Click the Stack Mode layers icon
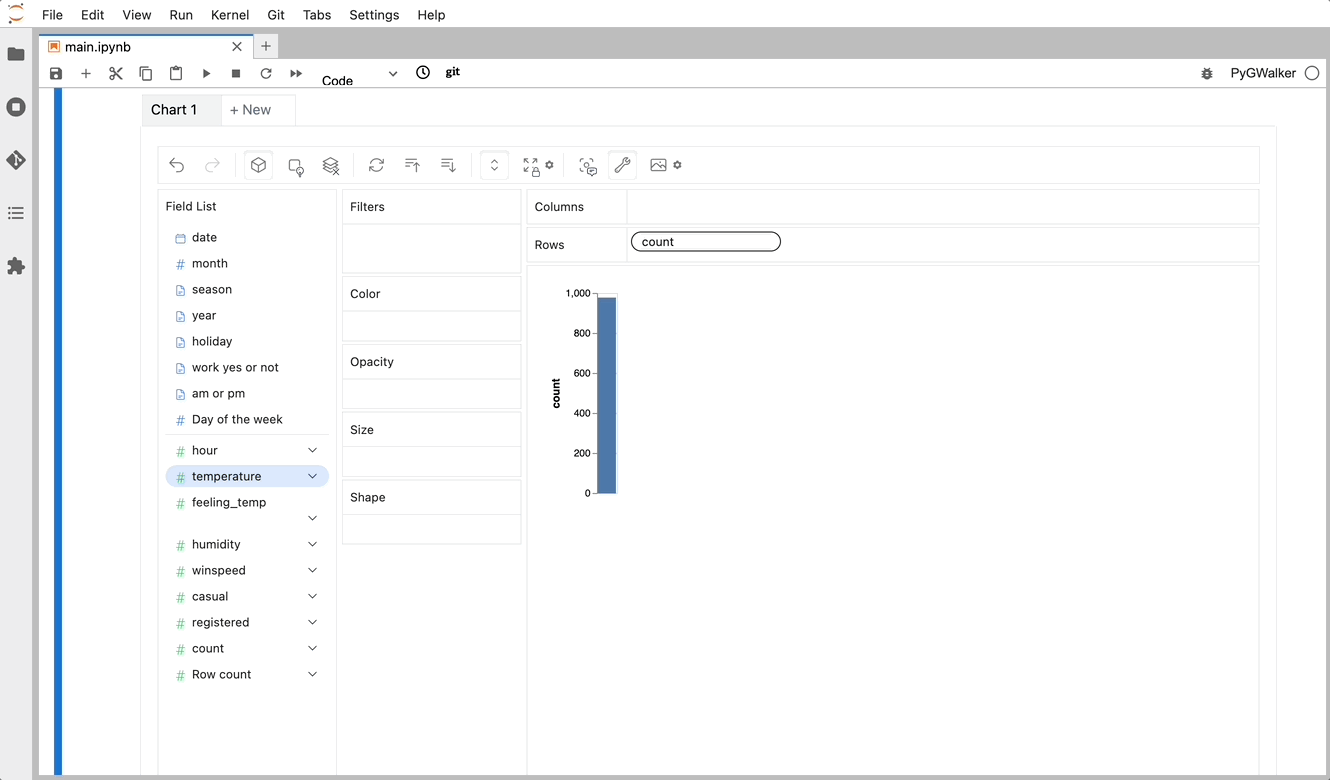 point(330,165)
